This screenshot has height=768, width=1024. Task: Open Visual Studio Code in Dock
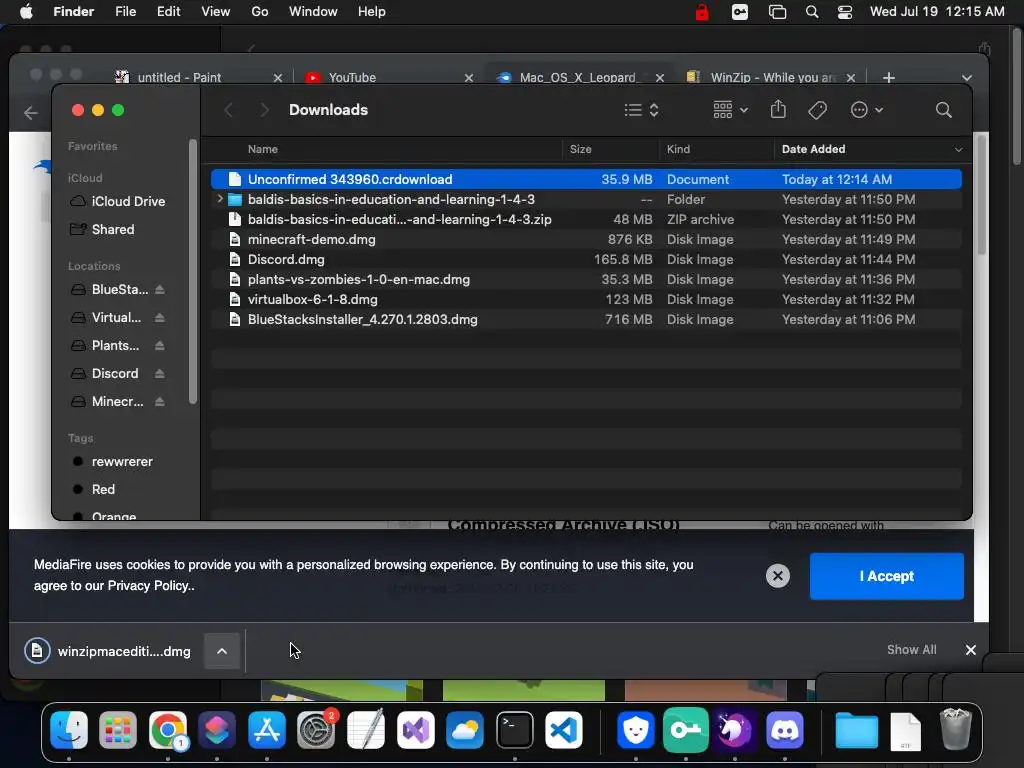point(564,729)
